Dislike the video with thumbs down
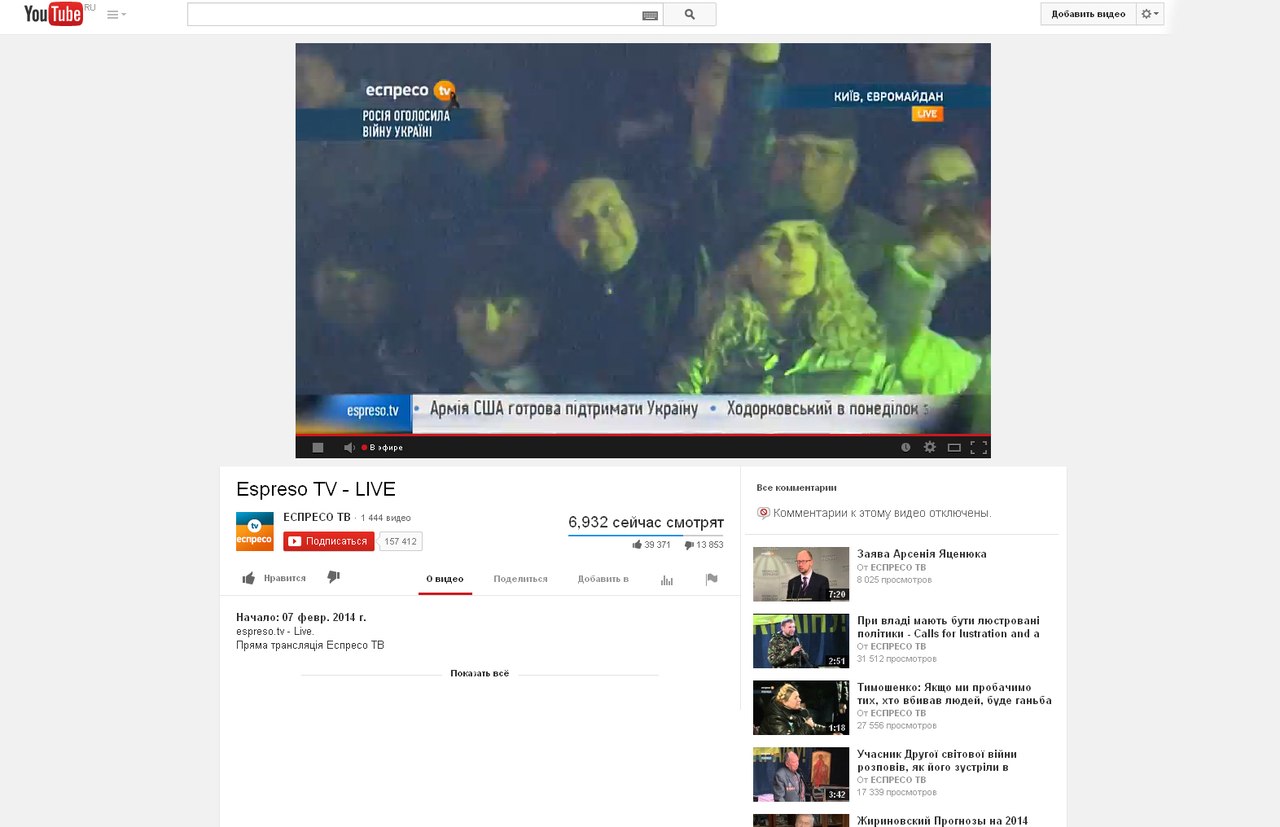The width and height of the screenshot is (1280, 827). (x=334, y=577)
